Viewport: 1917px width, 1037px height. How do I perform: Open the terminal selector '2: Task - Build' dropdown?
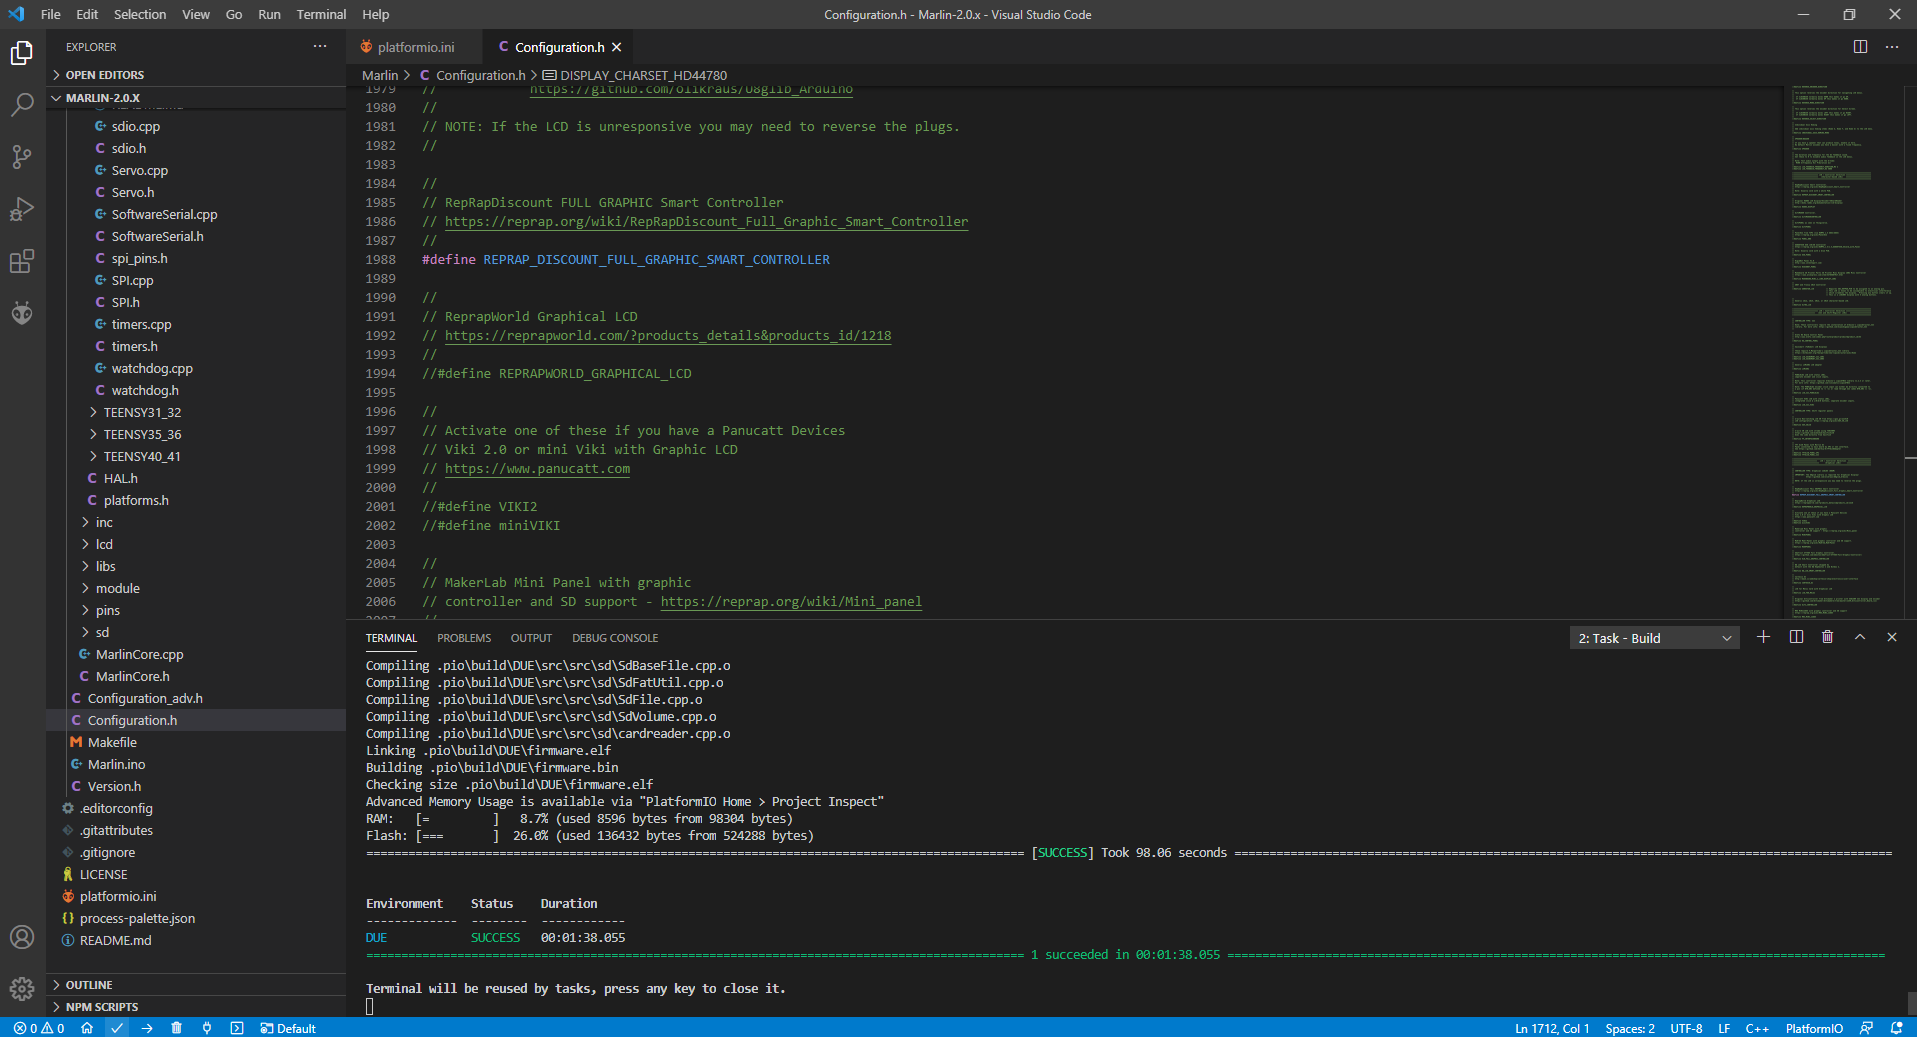click(x=1654, y=638)
